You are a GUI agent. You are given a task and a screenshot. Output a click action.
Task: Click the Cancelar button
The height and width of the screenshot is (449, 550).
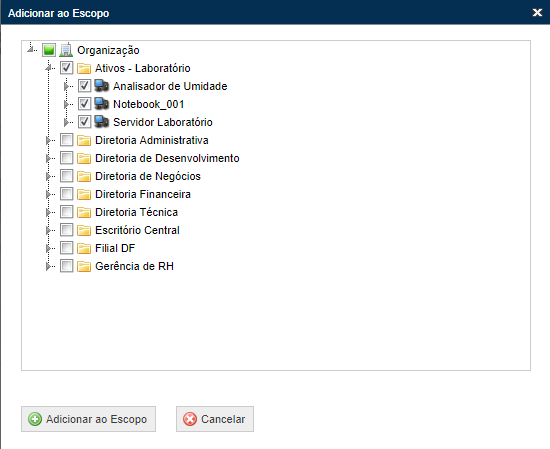(x=215, y=419)
